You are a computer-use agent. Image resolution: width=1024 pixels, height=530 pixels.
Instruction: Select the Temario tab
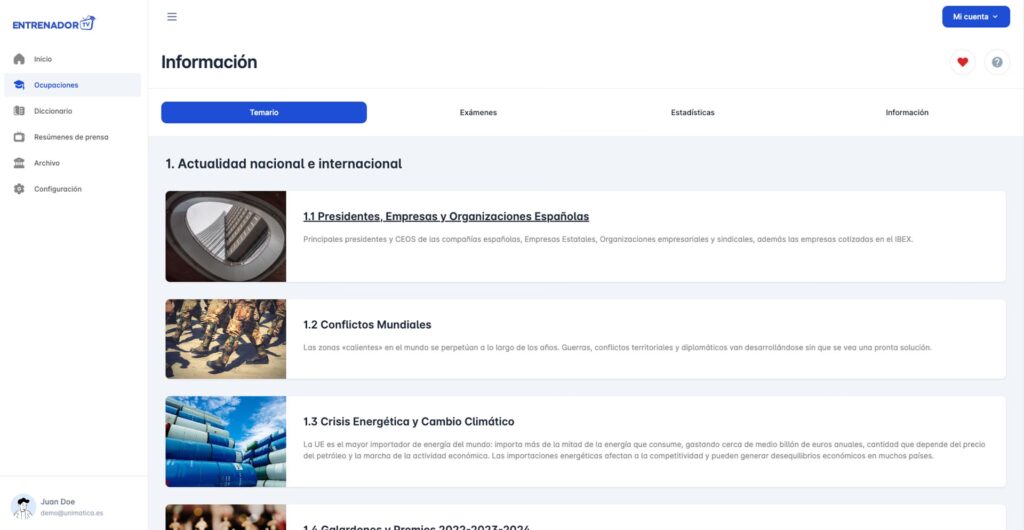(x=264, y=113)
